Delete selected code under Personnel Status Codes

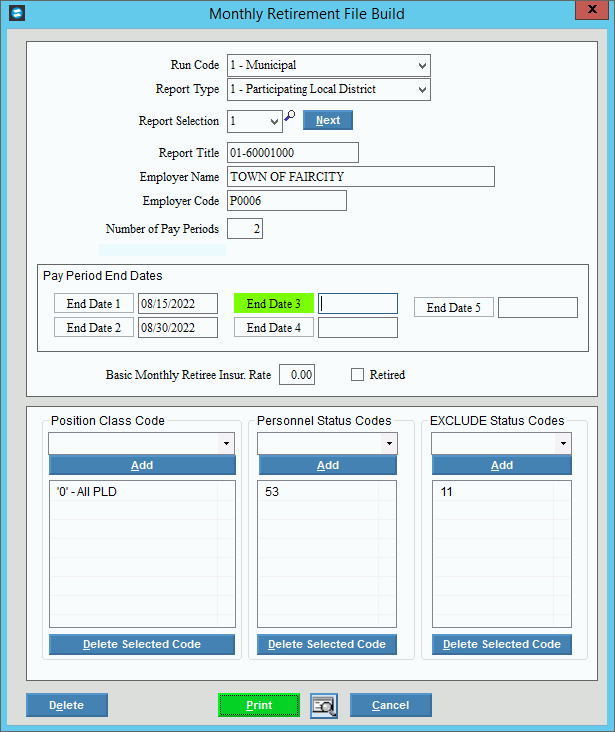click(x=327, y=644)
